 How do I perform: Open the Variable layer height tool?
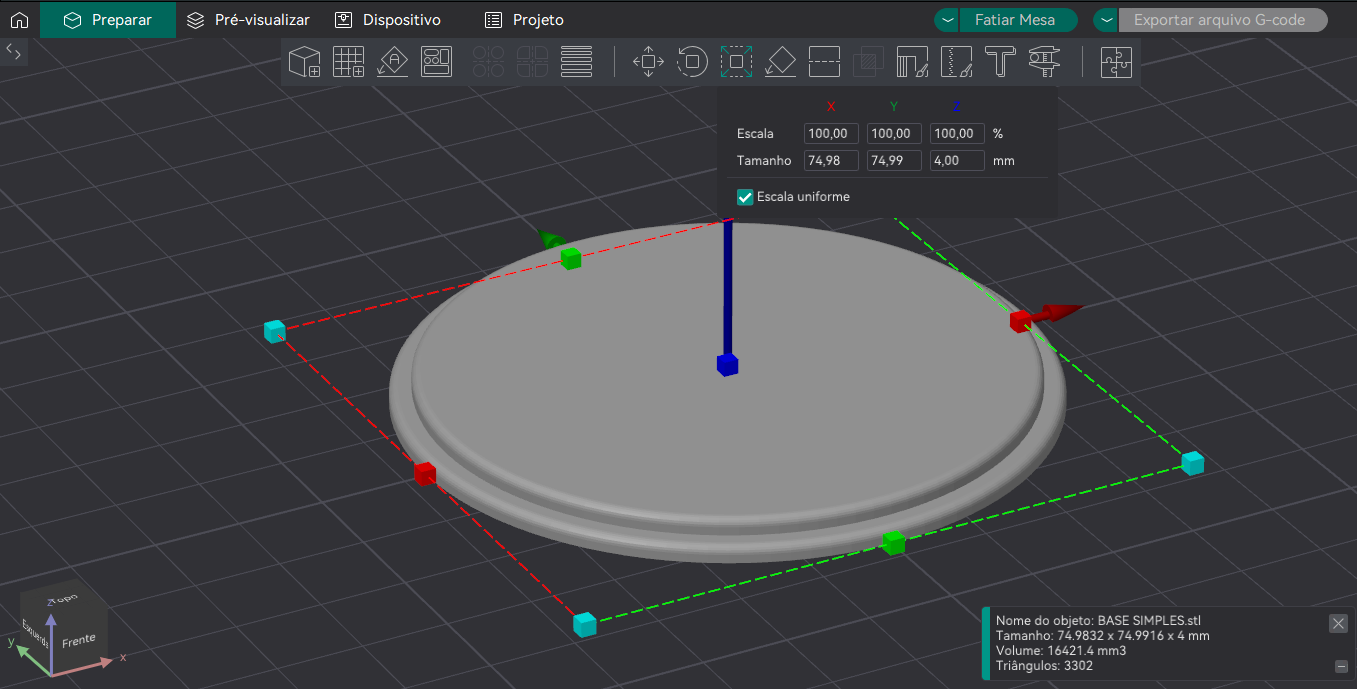pos(576,62)
